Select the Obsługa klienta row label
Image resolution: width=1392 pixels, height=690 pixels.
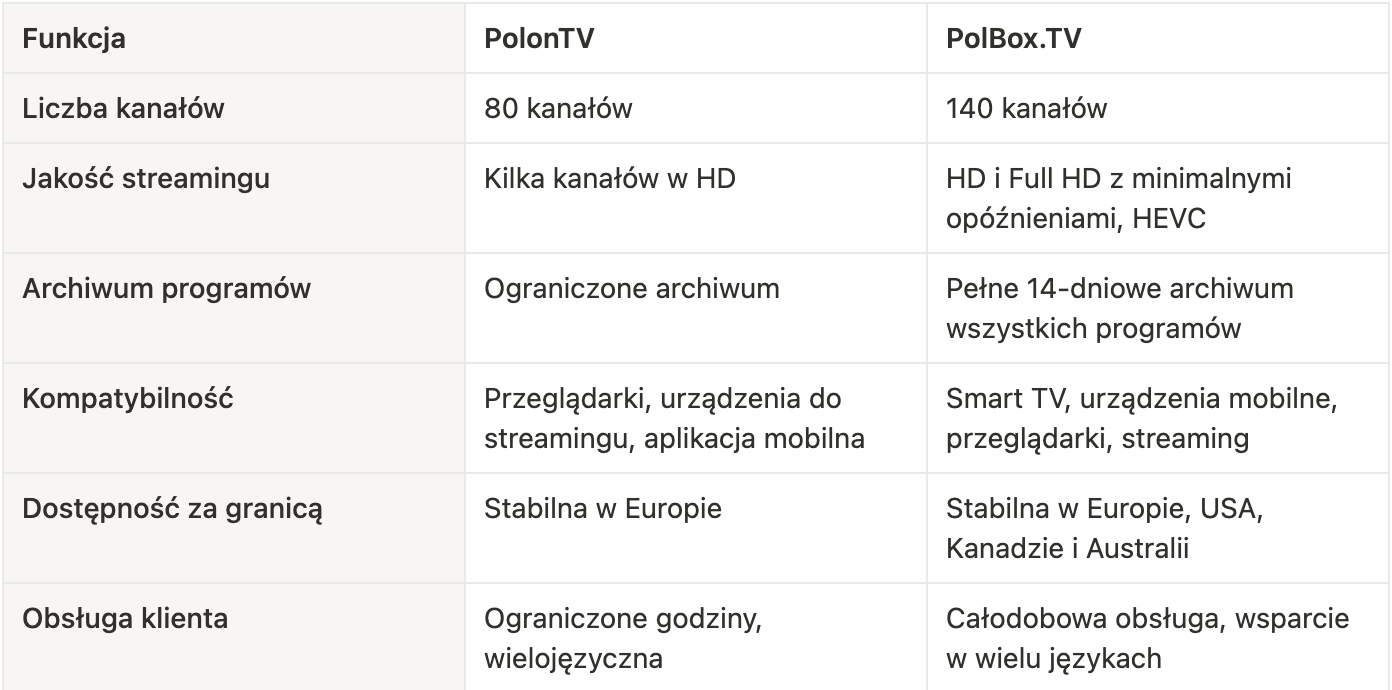125,619
